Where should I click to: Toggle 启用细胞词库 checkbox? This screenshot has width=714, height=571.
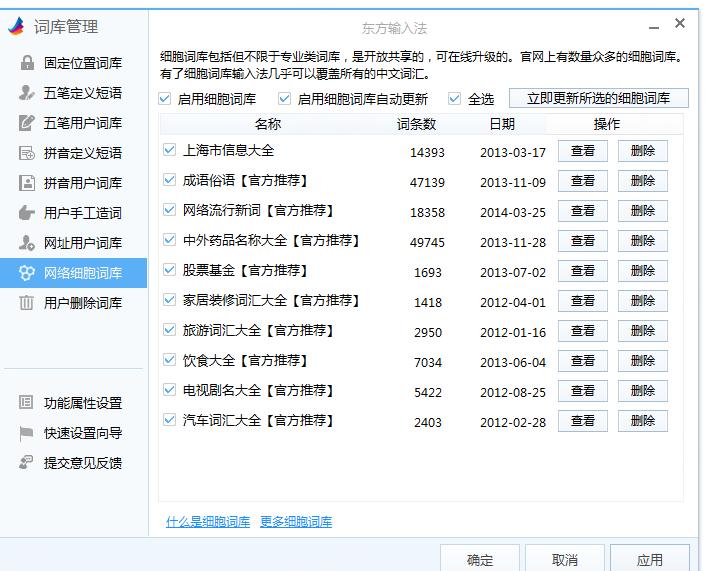165,98
